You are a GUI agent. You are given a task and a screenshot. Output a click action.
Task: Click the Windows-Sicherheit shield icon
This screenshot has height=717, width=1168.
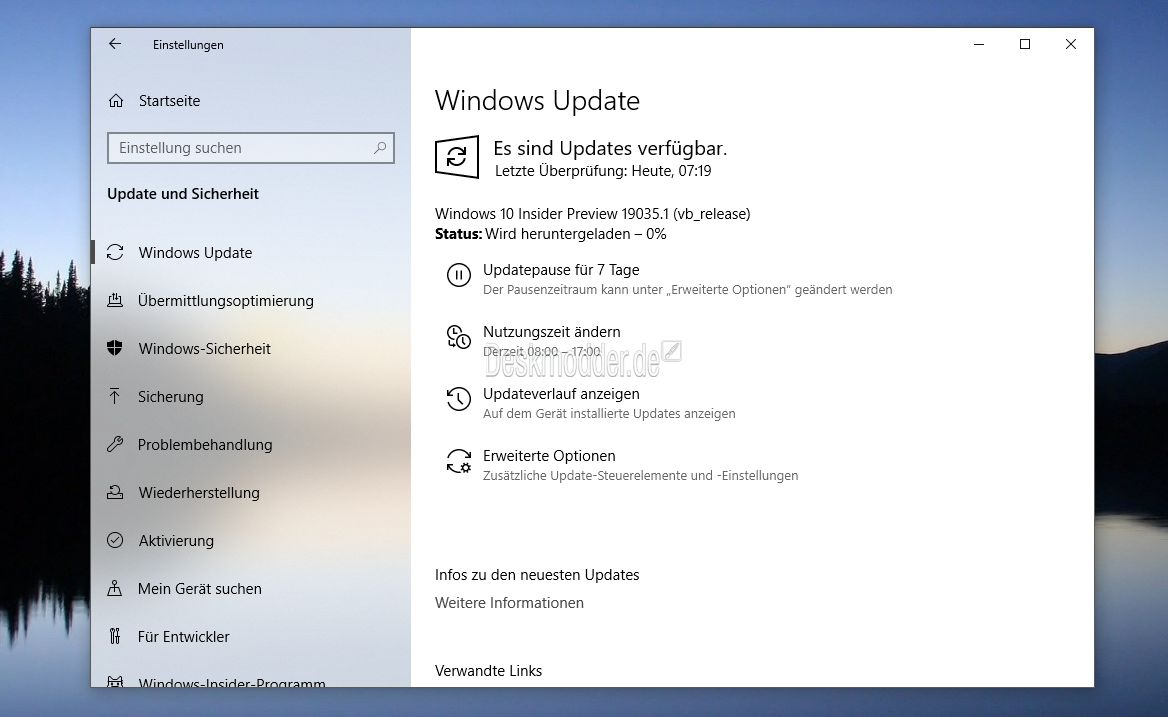pyautogui.click(x=115, y=348)
